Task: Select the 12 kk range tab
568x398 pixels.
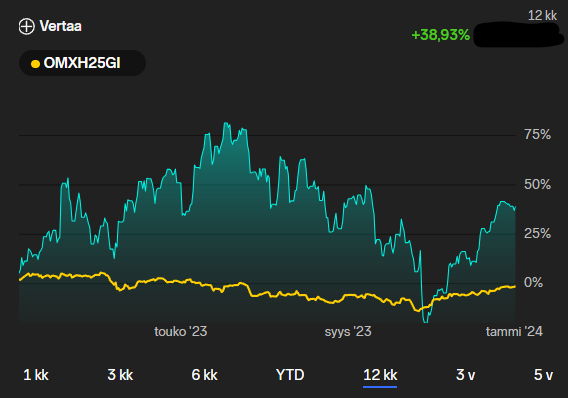Action: [380, 375]
